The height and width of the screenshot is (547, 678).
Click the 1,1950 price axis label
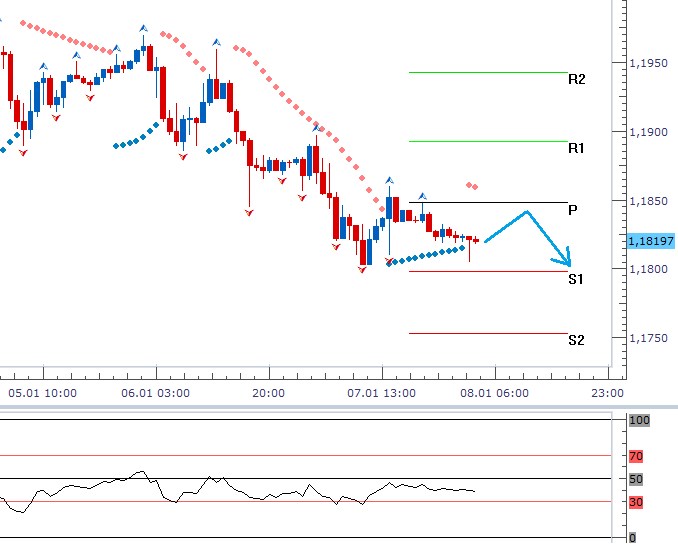648,63
